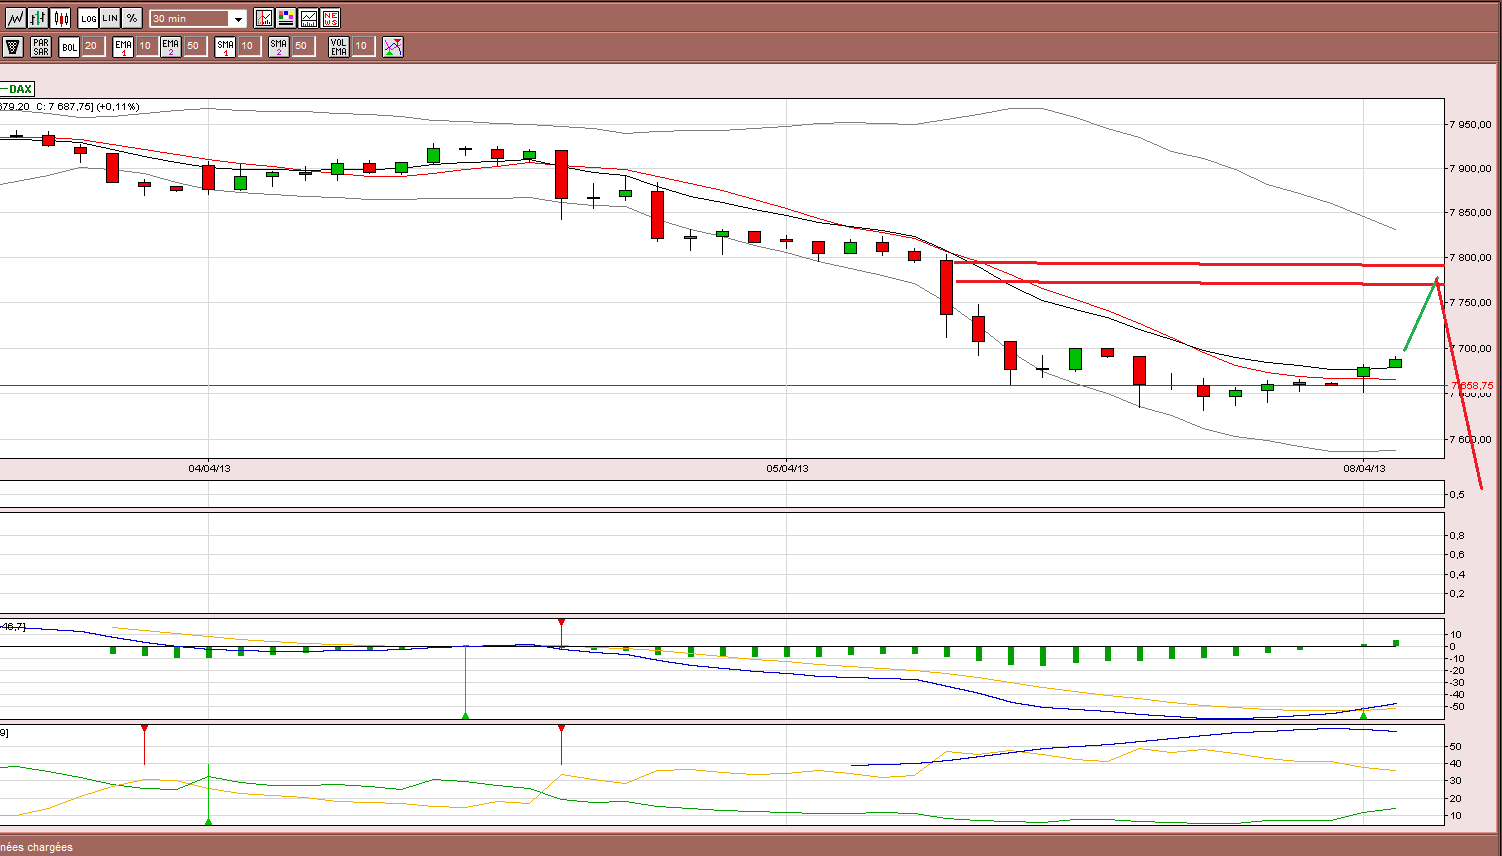This screenshot has width=1502, height=856.
Task: Click the 7 950,00 price axis label
Action: pos(1470,124)
